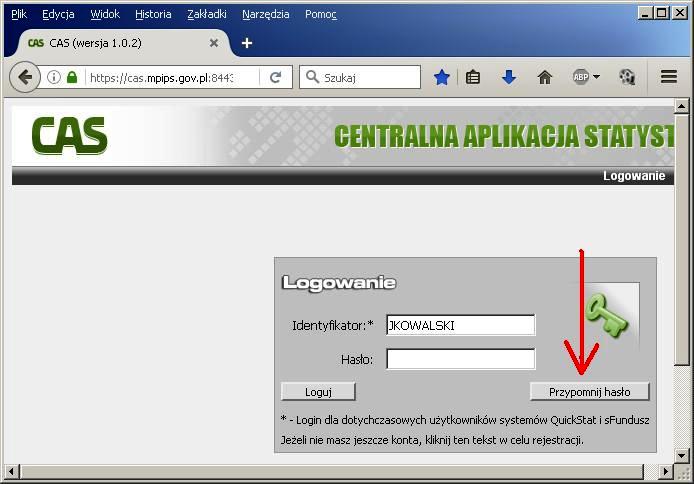
Task: Open the downloads arrow icon
Action: [x=509, y=77]
